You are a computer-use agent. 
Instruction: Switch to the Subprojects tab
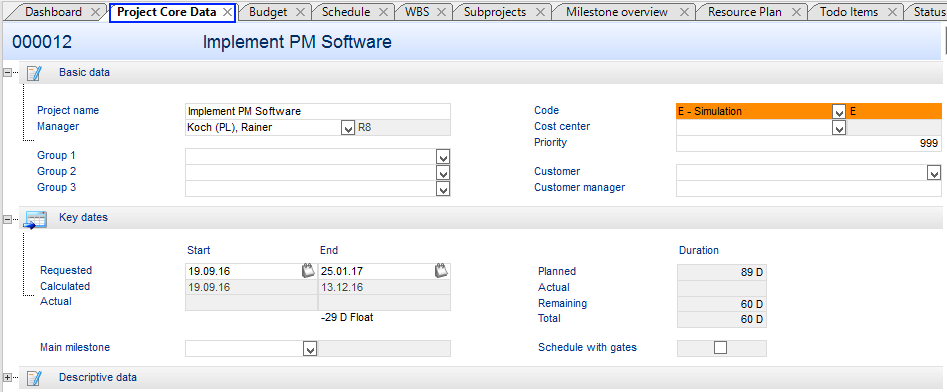point(495,12)
